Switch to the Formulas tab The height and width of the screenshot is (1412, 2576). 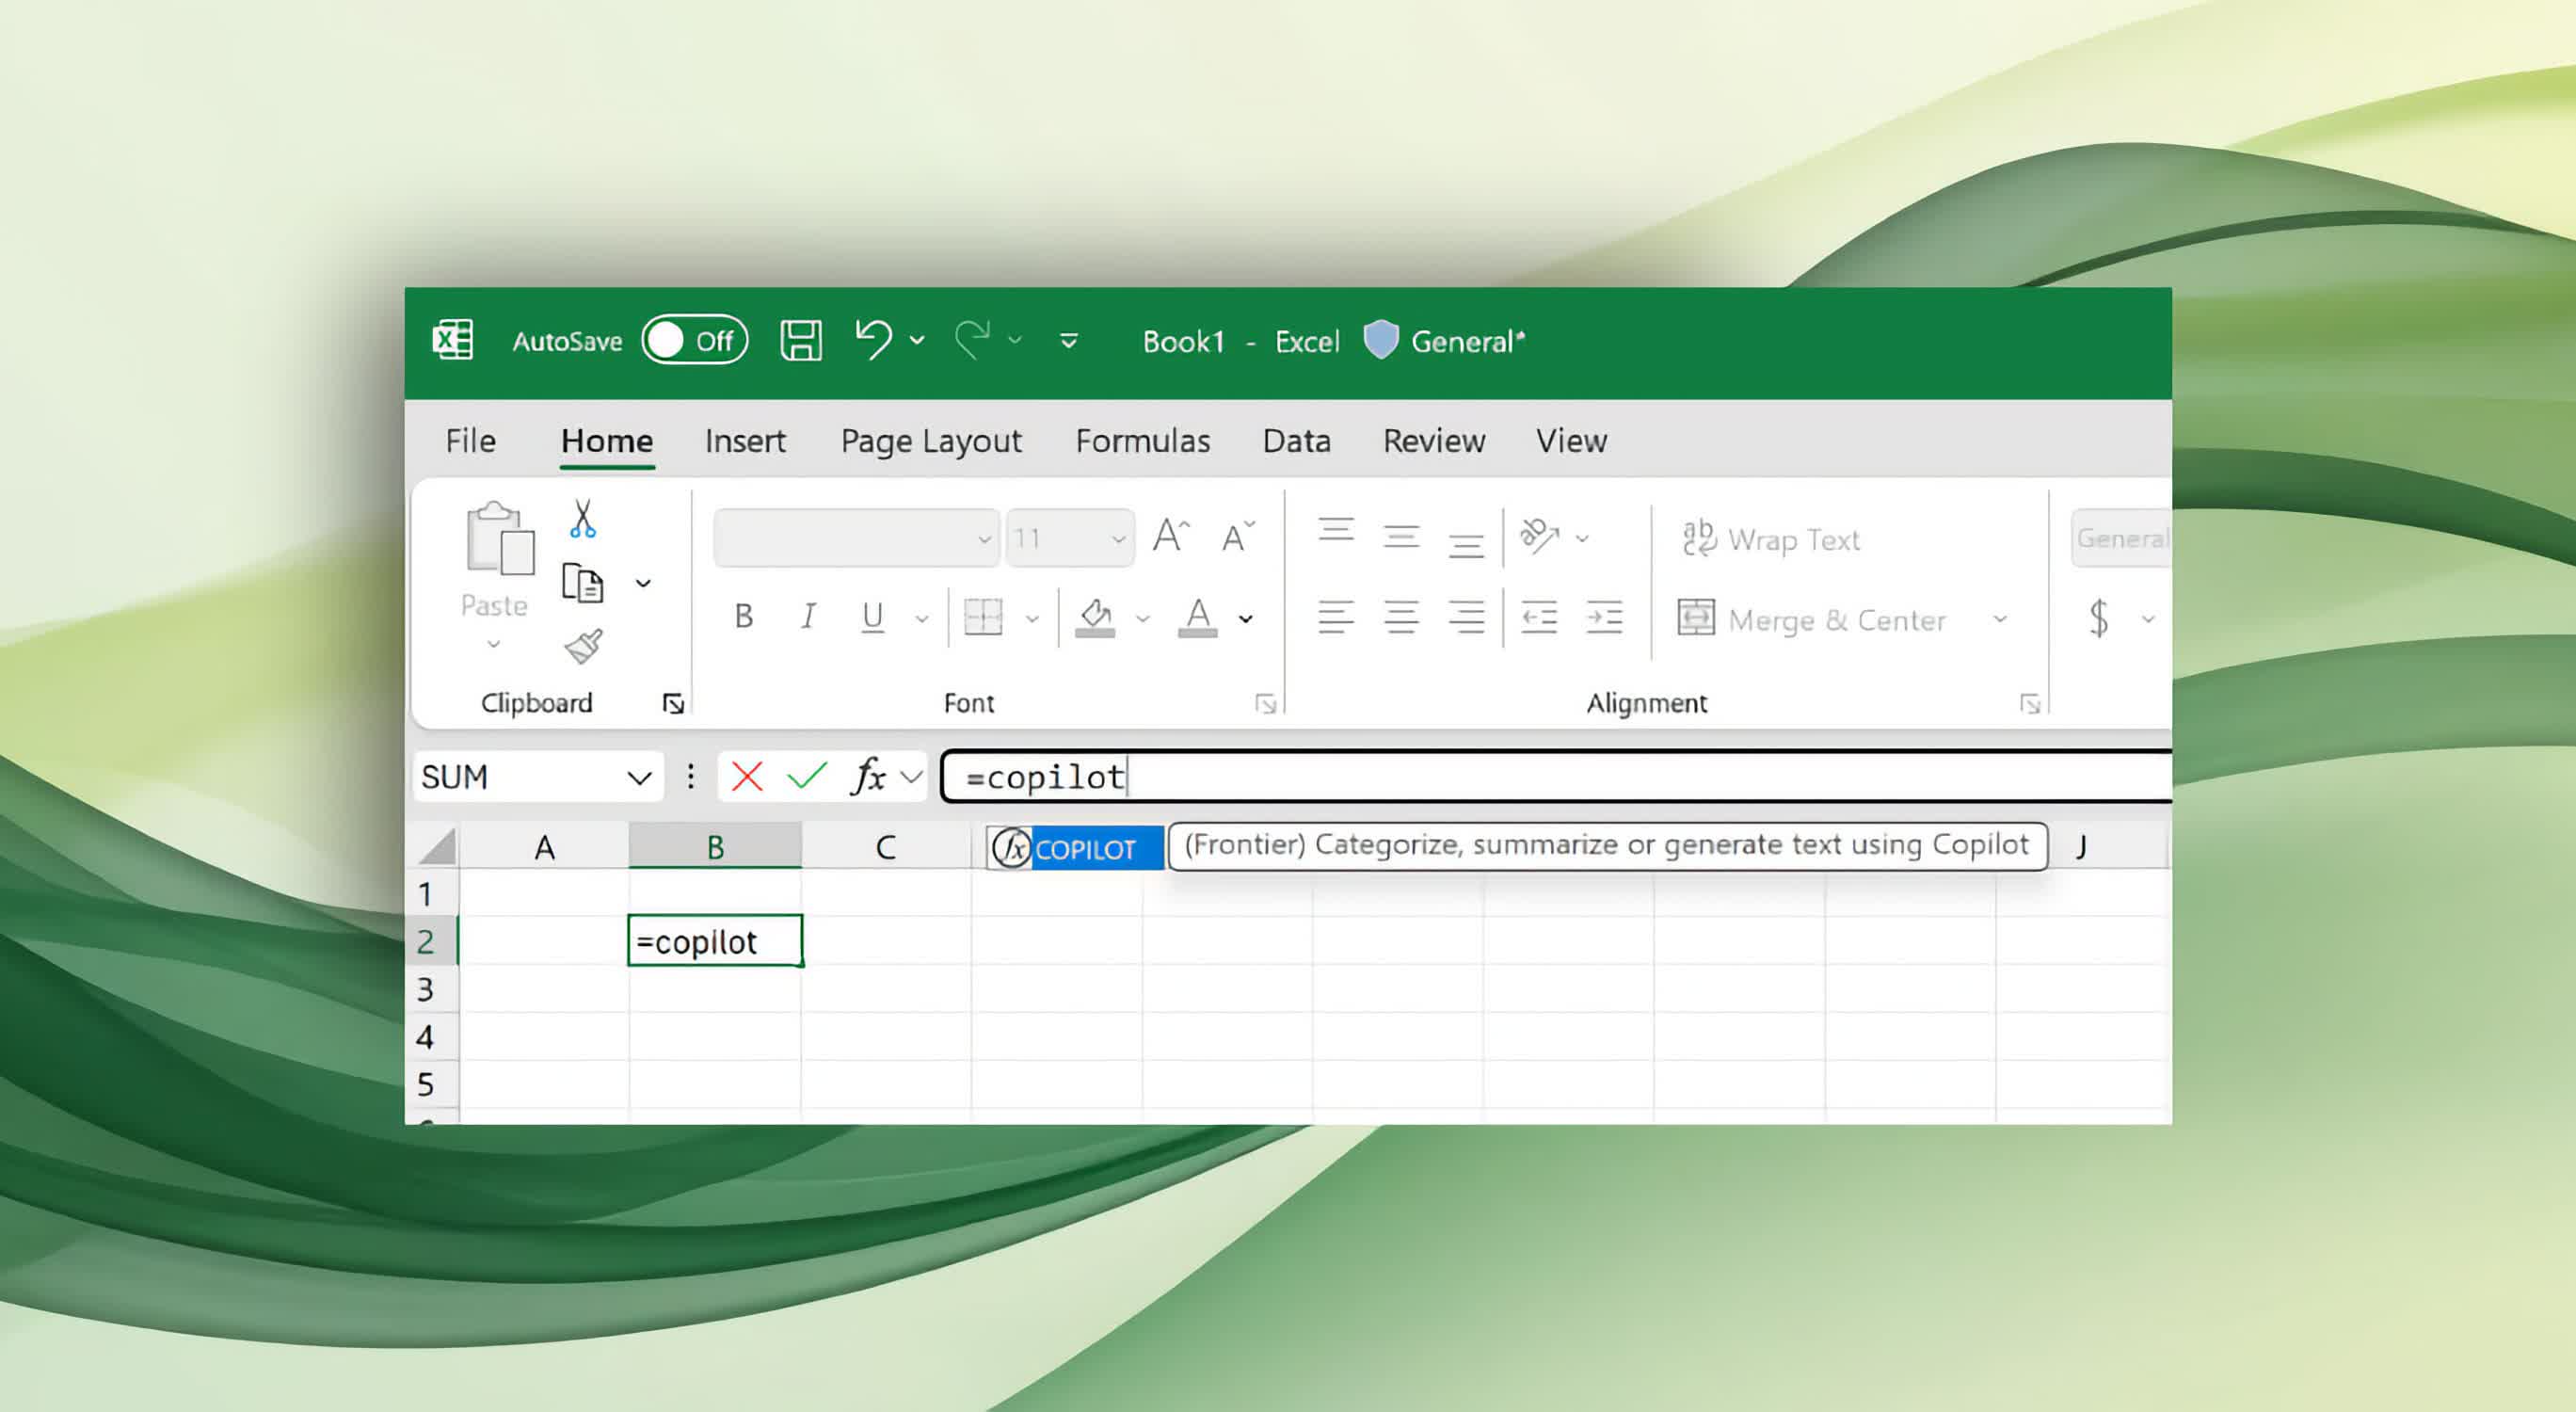[1143, 440]
